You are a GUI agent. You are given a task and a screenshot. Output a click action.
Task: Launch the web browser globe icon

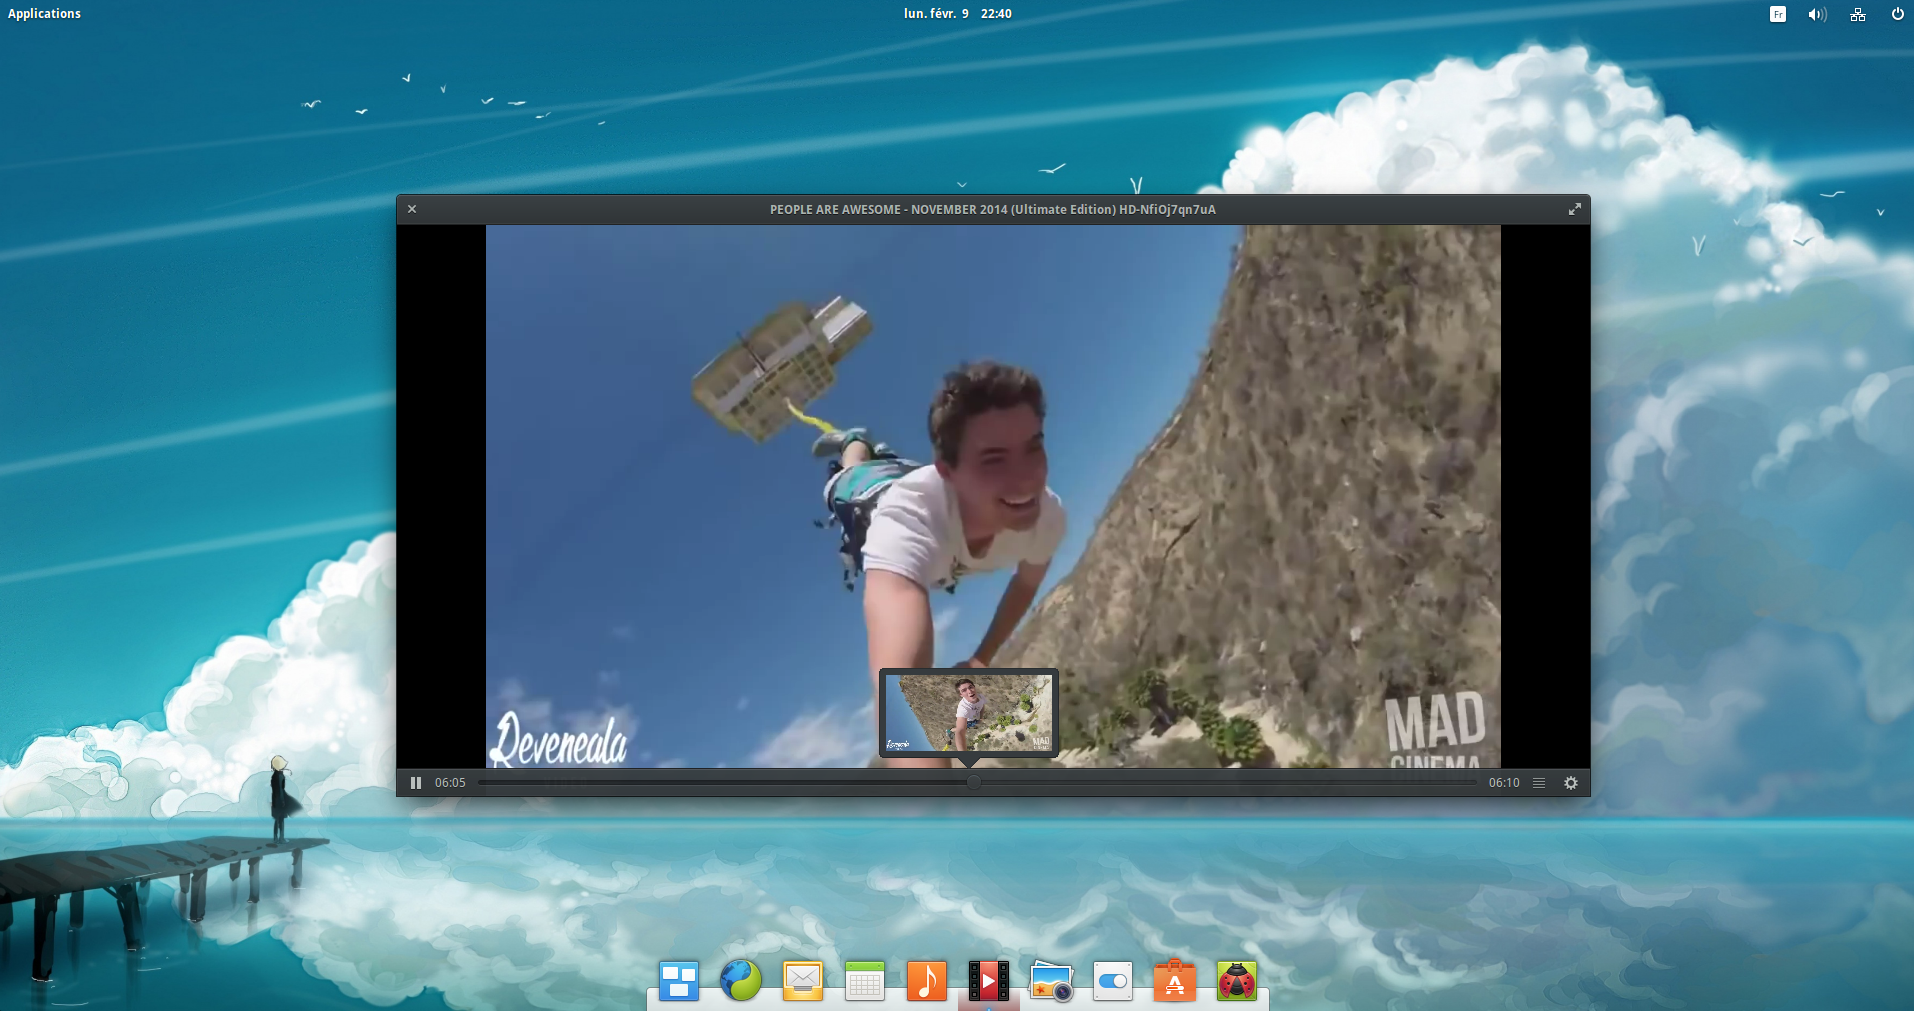(741, 981)
